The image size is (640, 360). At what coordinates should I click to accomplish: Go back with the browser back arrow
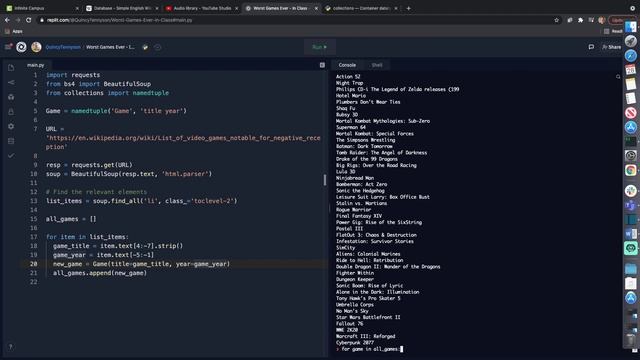coord(7,20)
